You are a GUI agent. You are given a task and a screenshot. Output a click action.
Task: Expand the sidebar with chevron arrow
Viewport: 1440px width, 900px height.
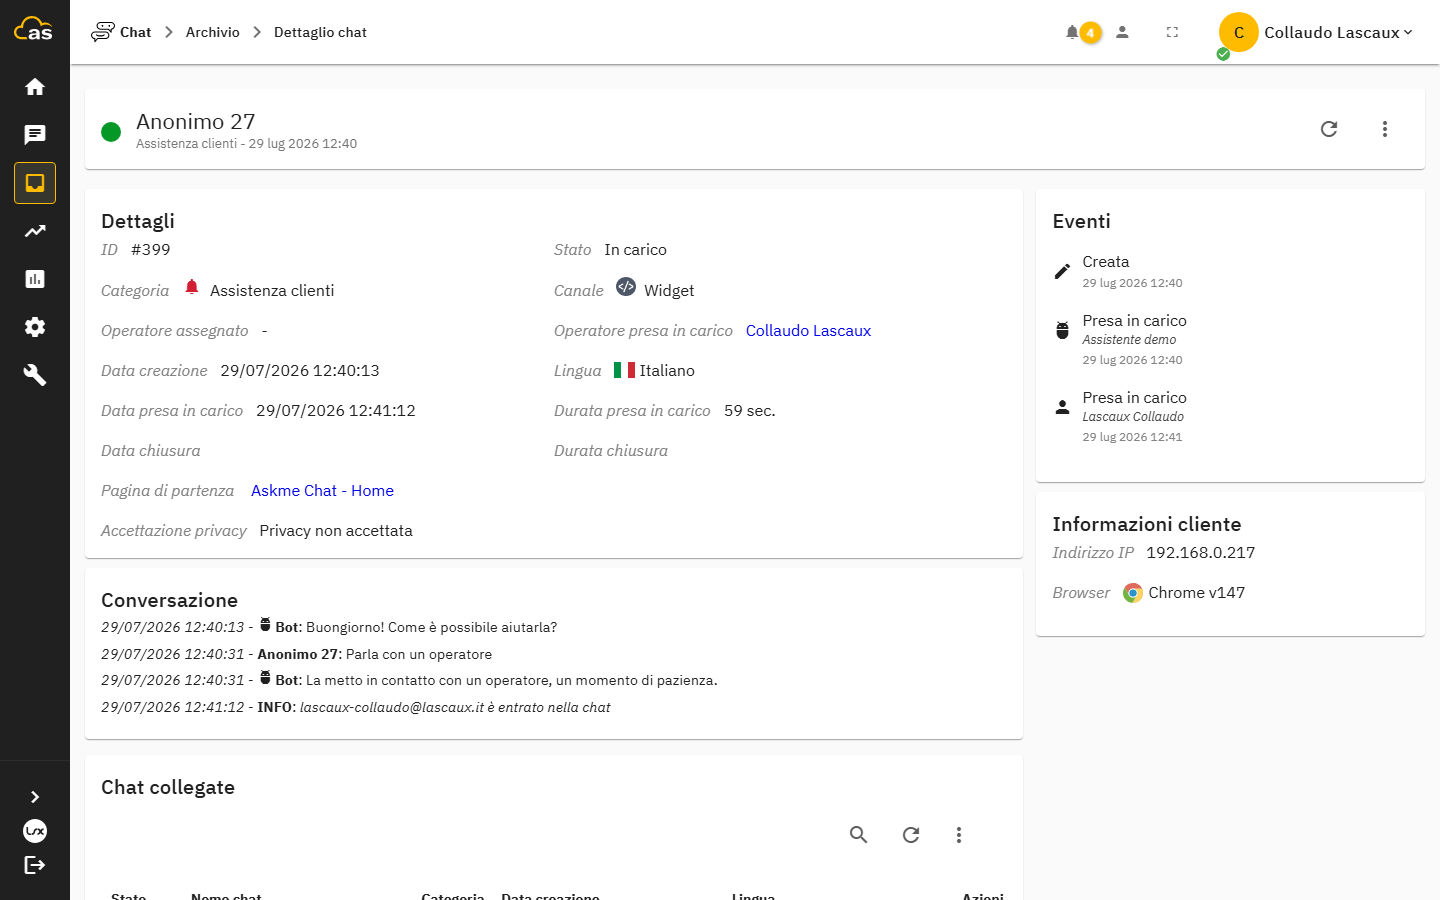pyautogui.click(x=35, y=797)
